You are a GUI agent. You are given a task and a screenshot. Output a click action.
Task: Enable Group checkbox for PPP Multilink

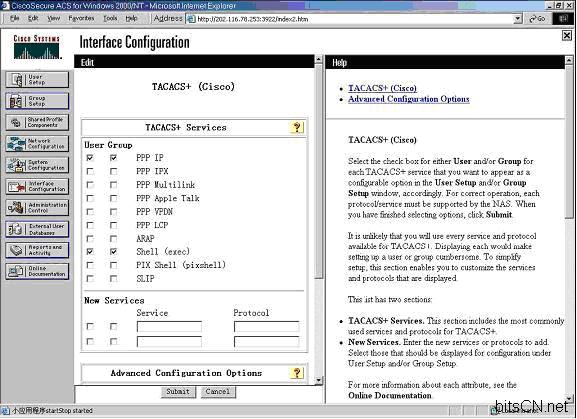(113, 185)
